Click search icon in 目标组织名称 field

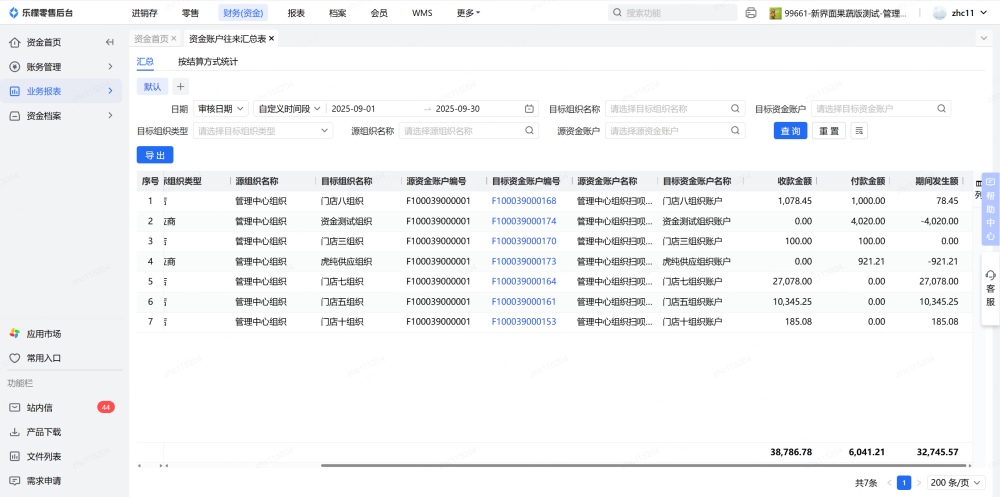[x=735, y=108]
